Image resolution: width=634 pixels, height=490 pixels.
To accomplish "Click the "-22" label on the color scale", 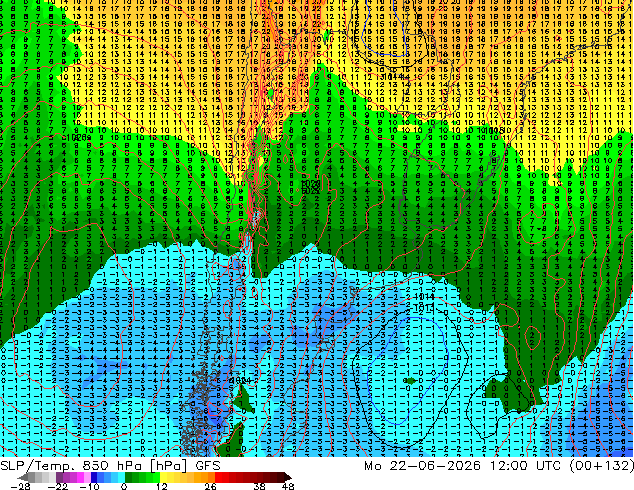I will pos(58,486).
